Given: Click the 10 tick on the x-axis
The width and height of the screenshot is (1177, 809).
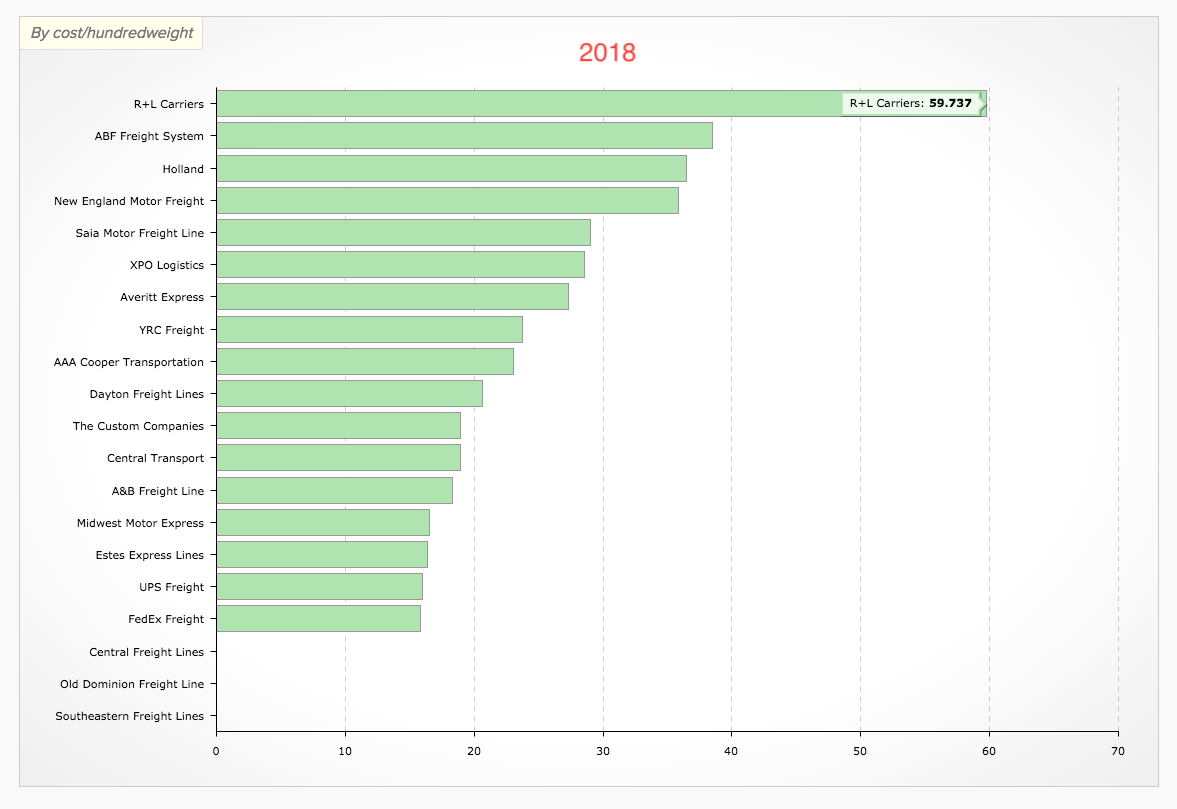Looking at the screenshot, I should (345, 751).
